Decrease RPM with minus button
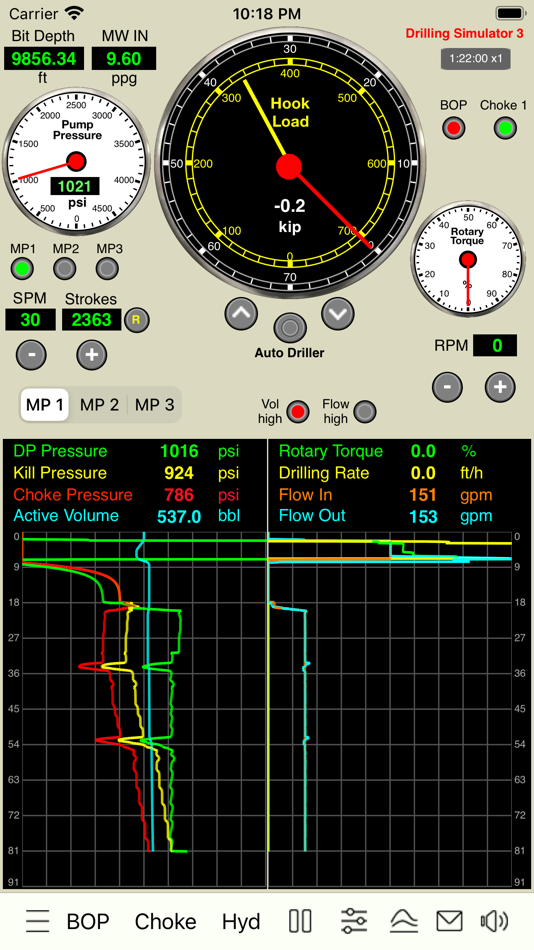 pyautogui.click(x=447, y=387)
